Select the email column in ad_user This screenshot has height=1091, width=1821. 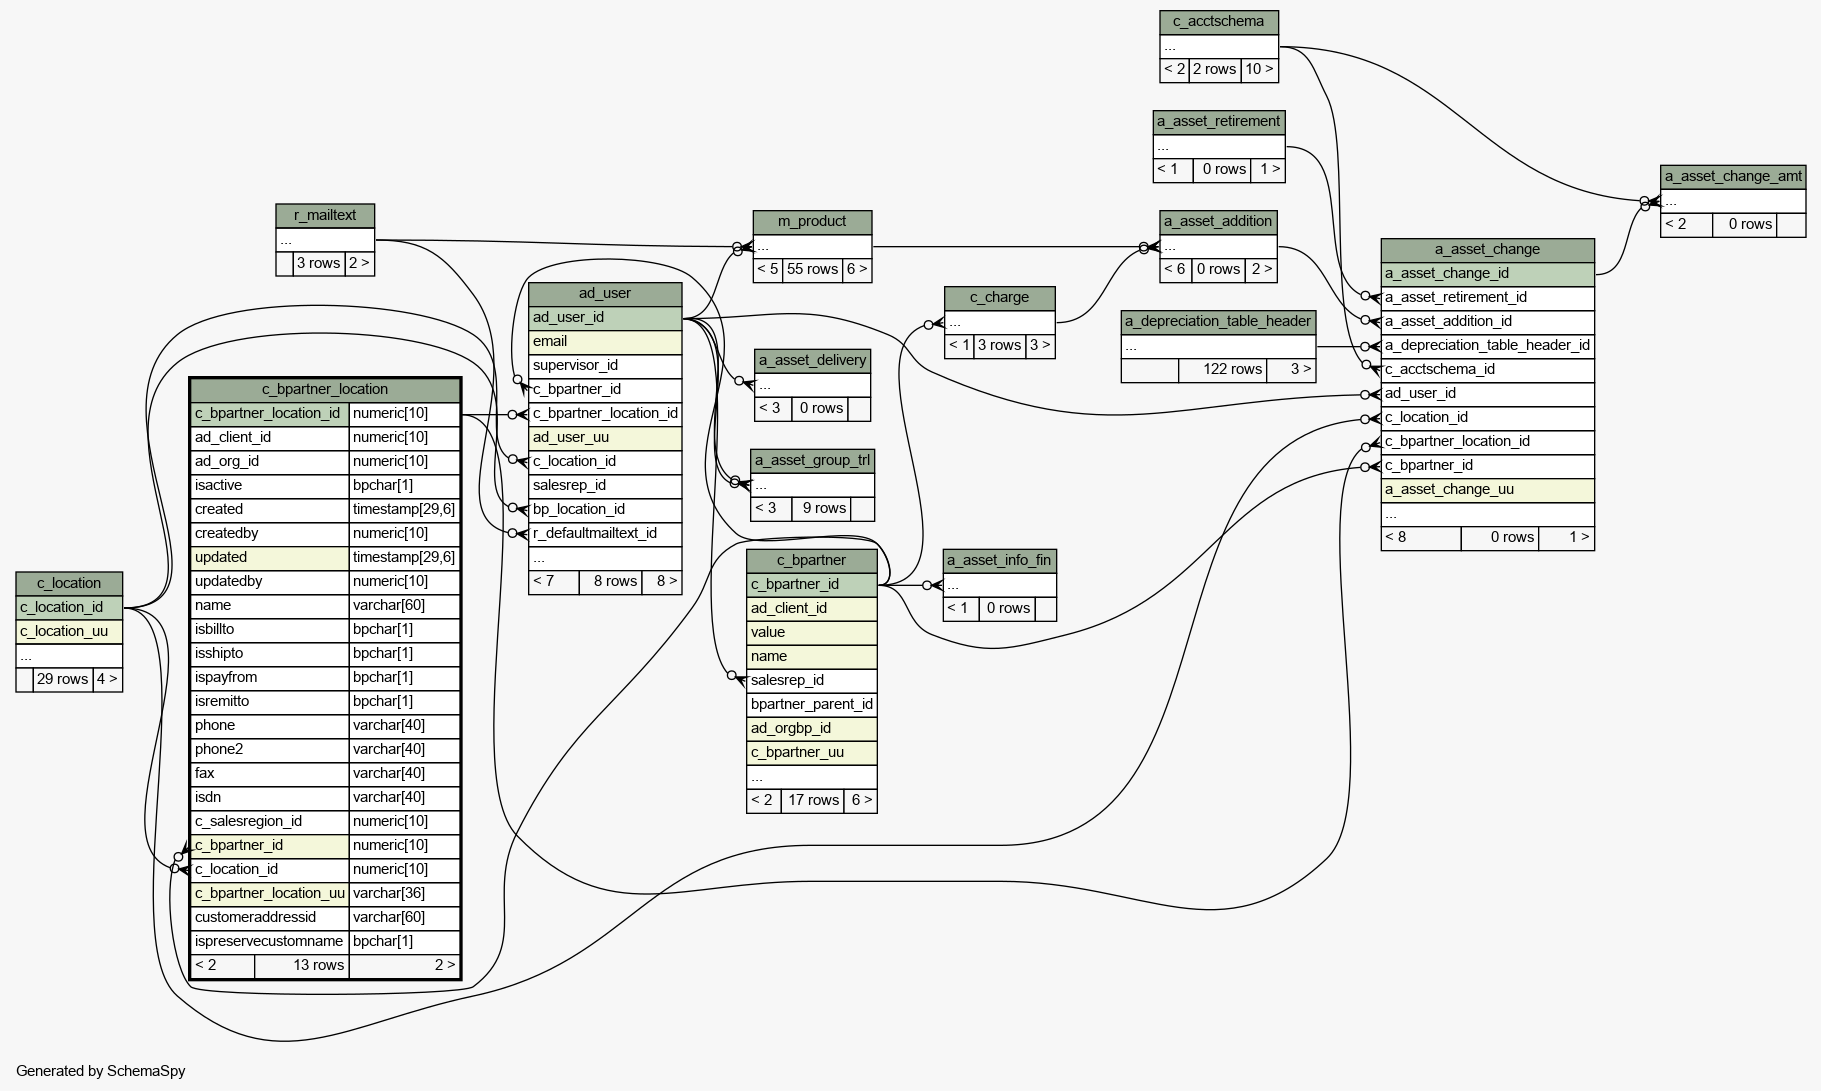coord(605,342)
